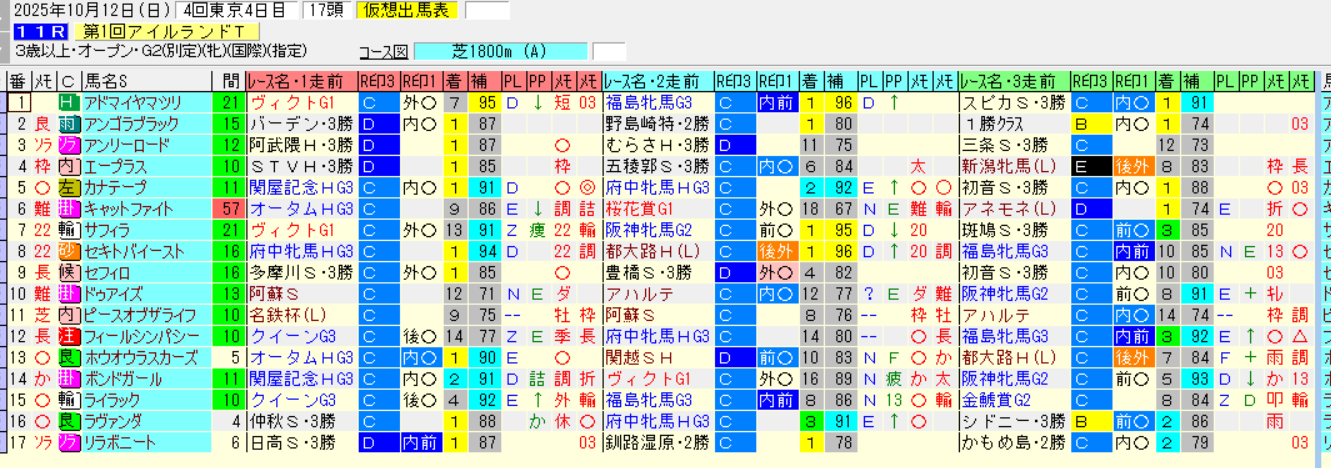Click yellow B cell in アンゴラブラック's row
Image resolution: width=1331 pixels, height=468 pixels.
(1091, 124)
